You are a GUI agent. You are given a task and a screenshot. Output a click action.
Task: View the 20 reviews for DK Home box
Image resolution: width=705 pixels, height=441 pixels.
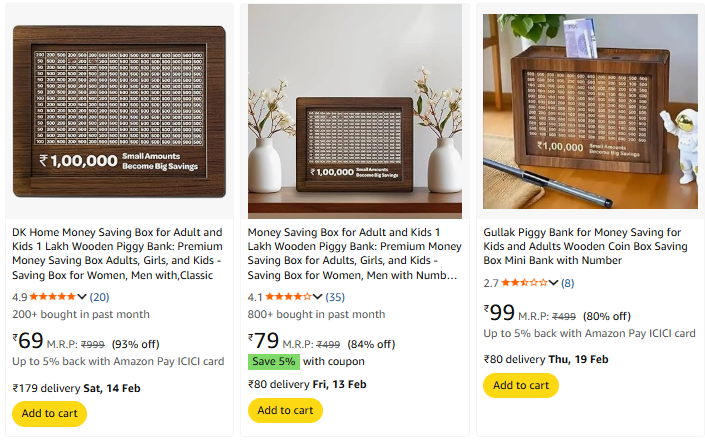[x=100, y=297]
